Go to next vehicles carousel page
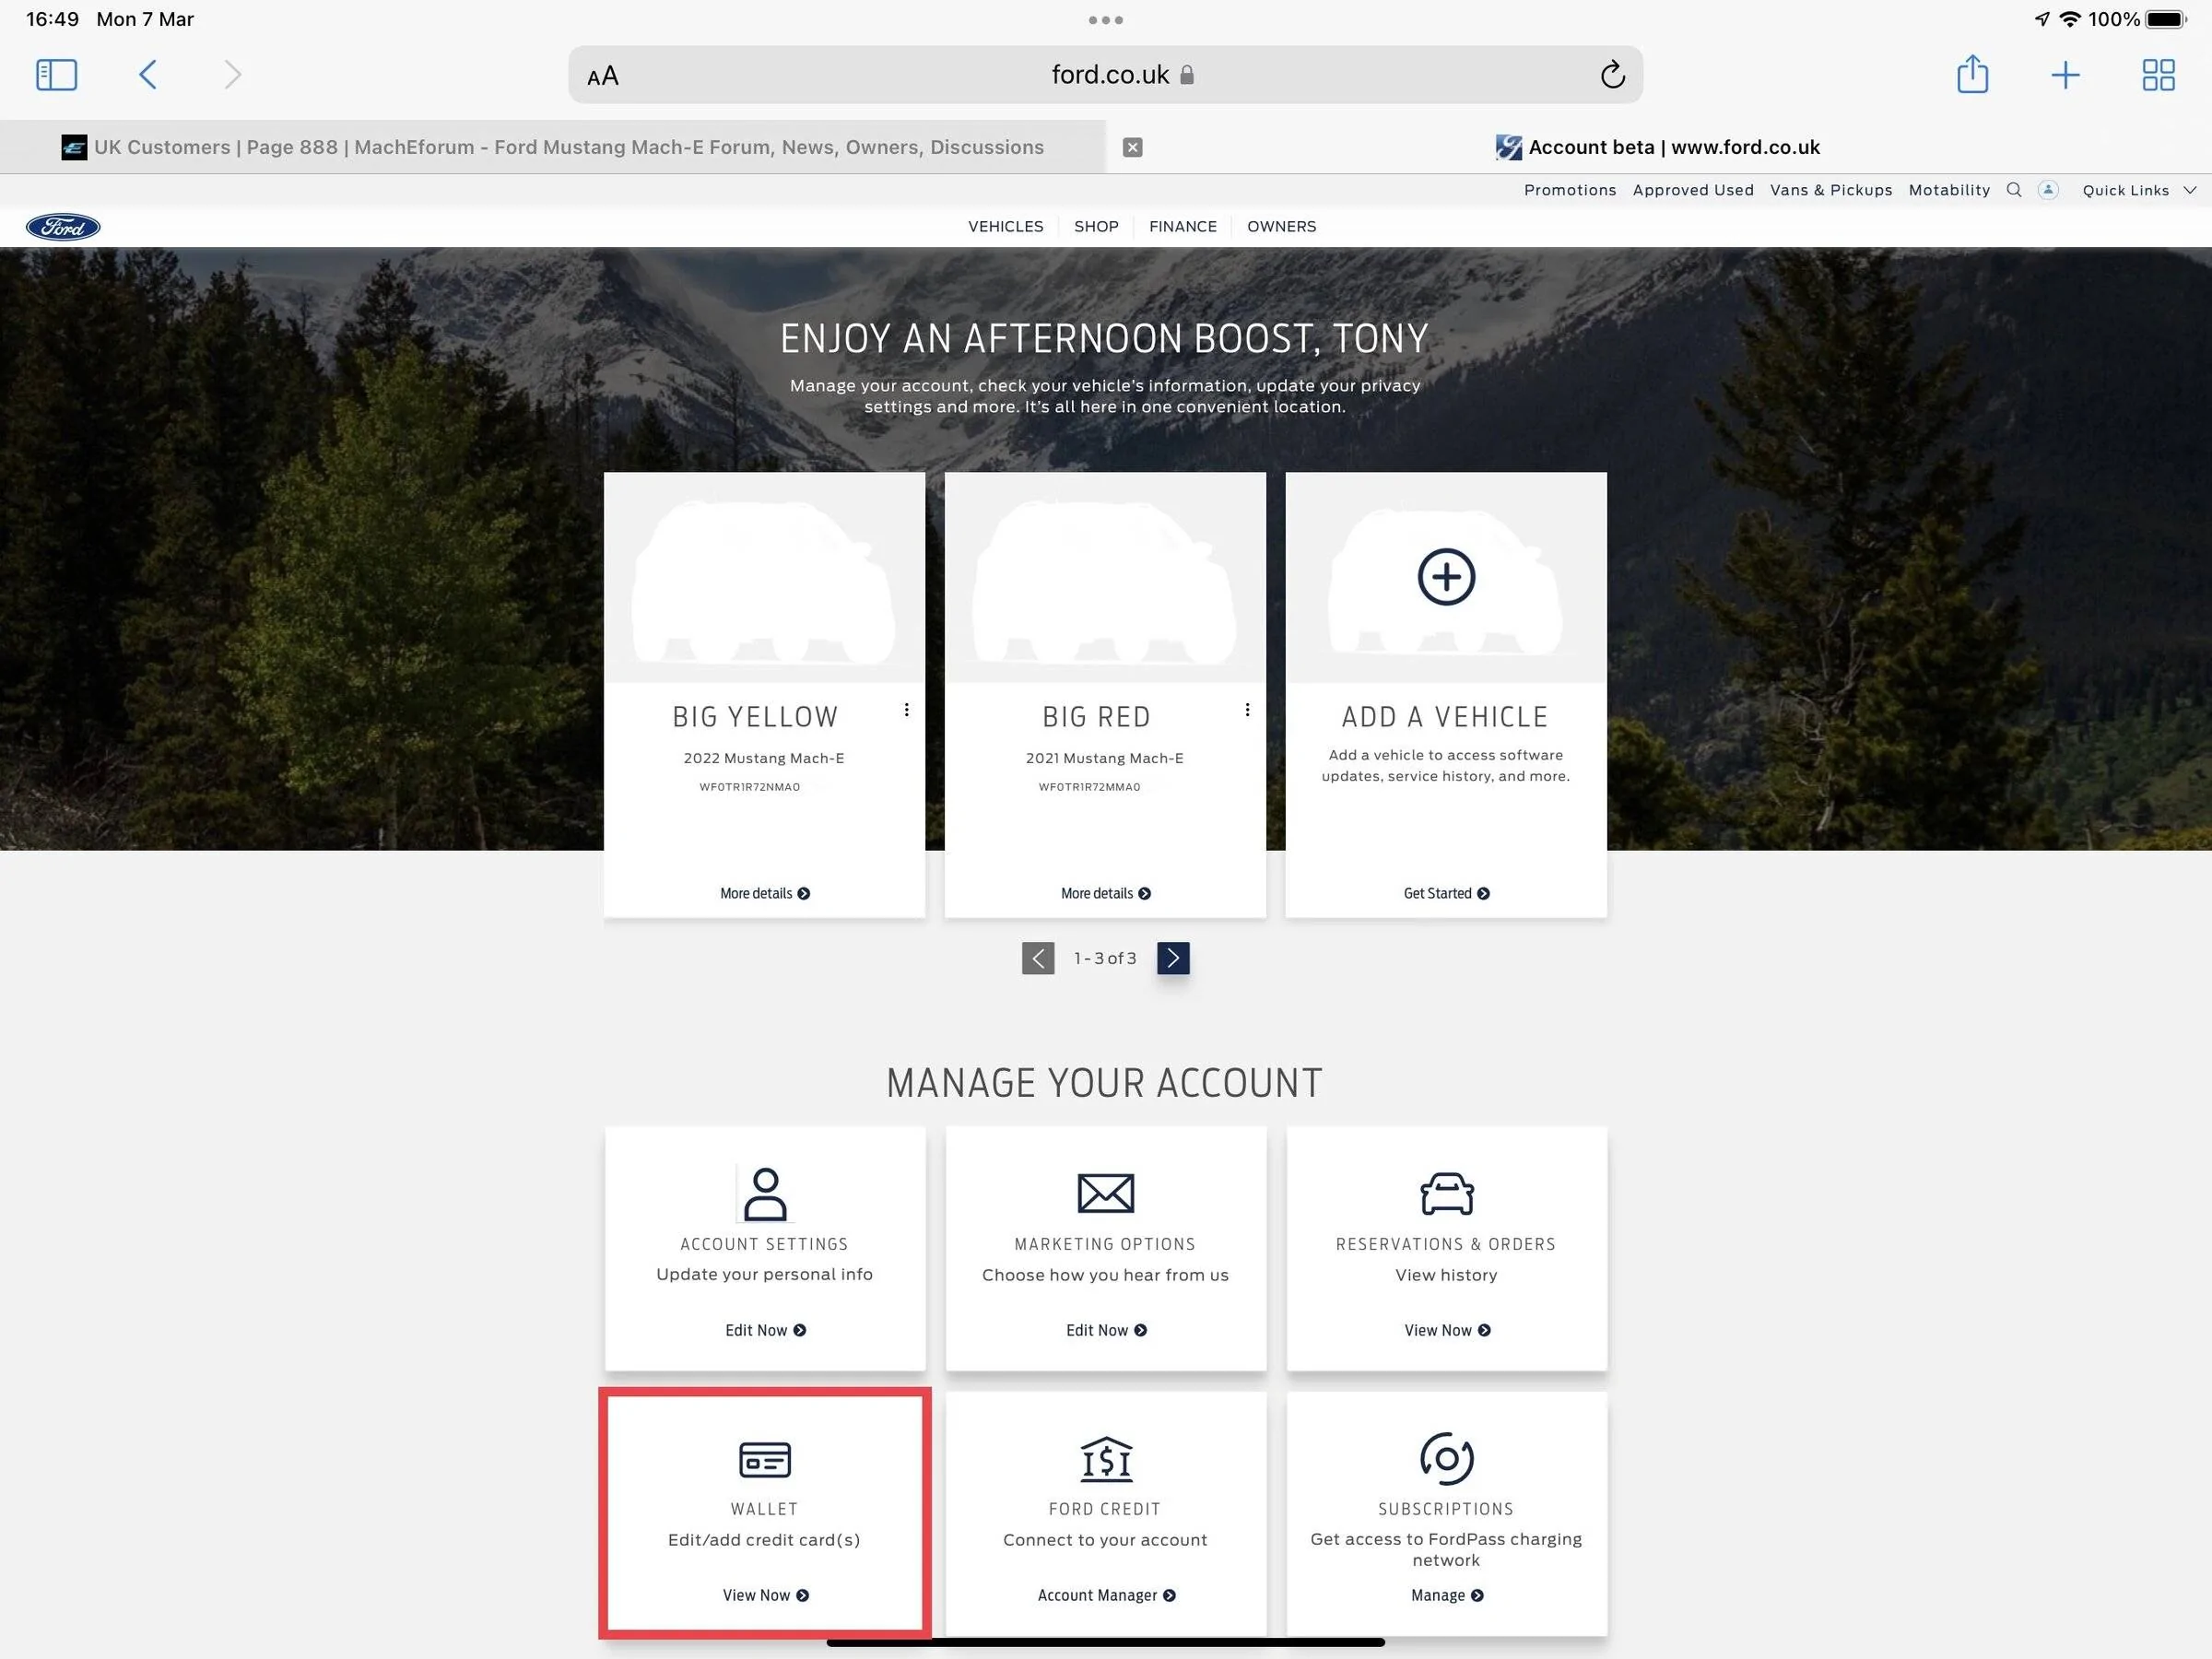 click(x=1173, y=958)
